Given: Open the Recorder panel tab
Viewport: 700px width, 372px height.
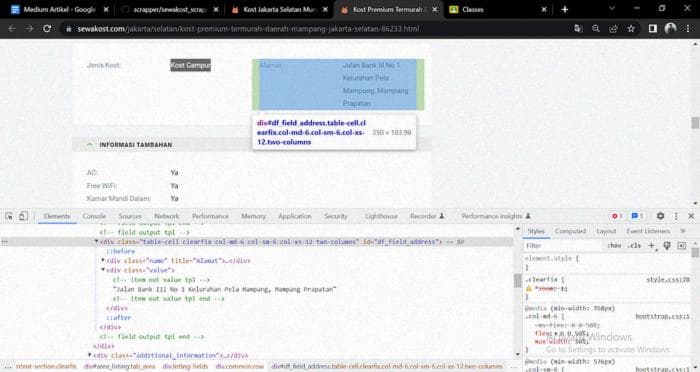Looking at the screenshot, I should click(x=427, y=216).
